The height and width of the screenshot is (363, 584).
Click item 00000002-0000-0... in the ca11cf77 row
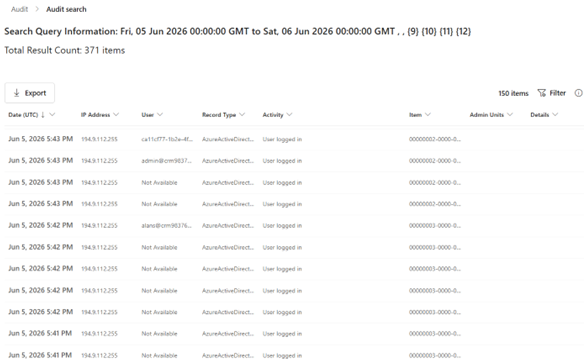(x=435, y=139)
